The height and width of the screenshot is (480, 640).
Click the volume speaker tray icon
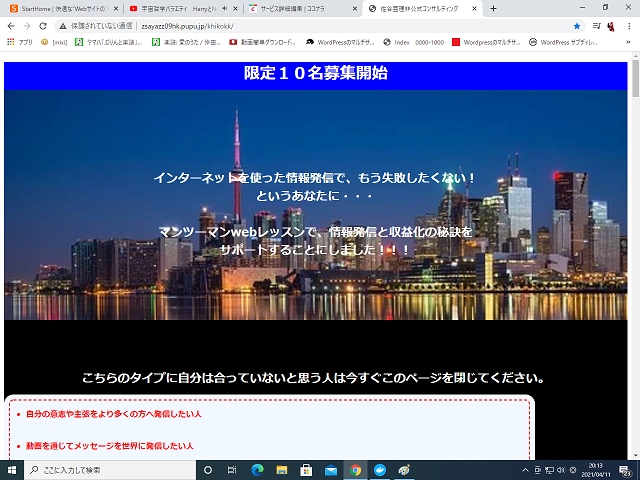(561, 470)
